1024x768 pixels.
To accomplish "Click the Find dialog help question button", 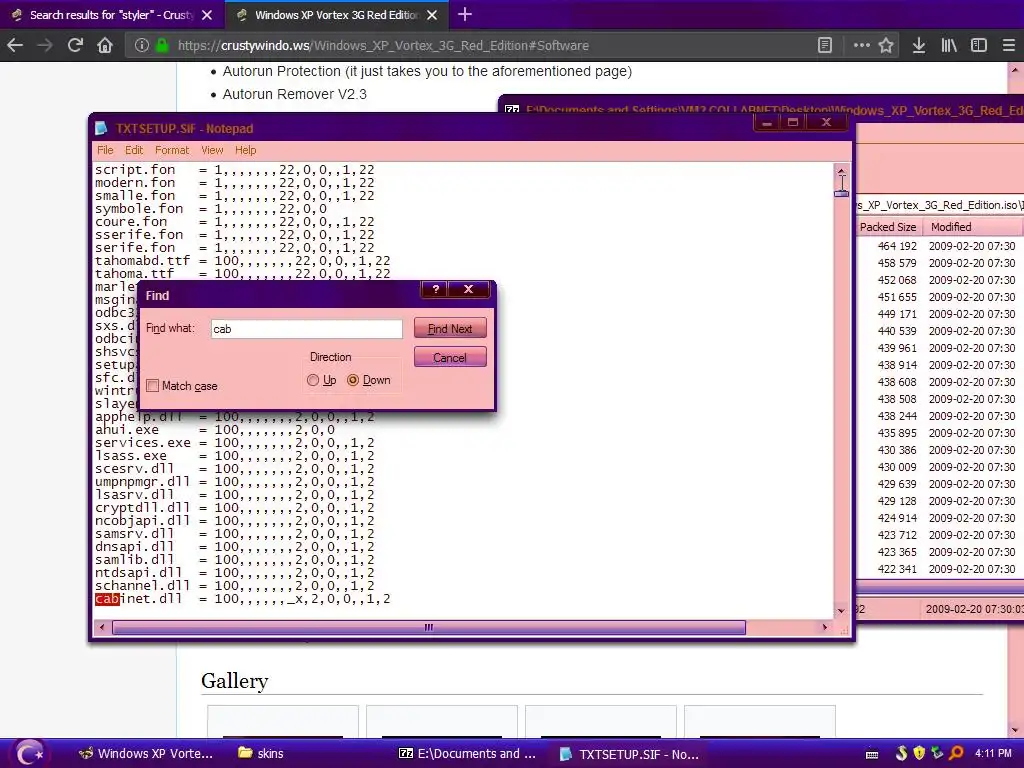I will tap(436, 289).
